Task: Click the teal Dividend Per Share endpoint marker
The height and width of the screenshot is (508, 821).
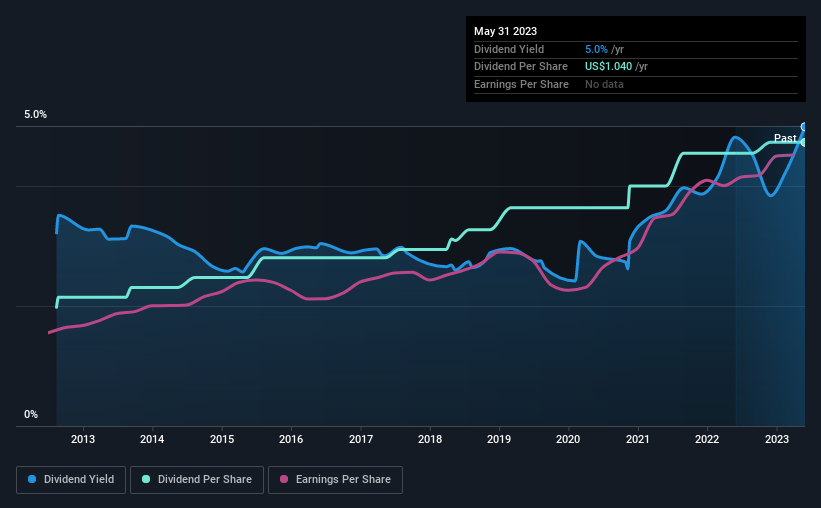Action: (x=804, y=142)
